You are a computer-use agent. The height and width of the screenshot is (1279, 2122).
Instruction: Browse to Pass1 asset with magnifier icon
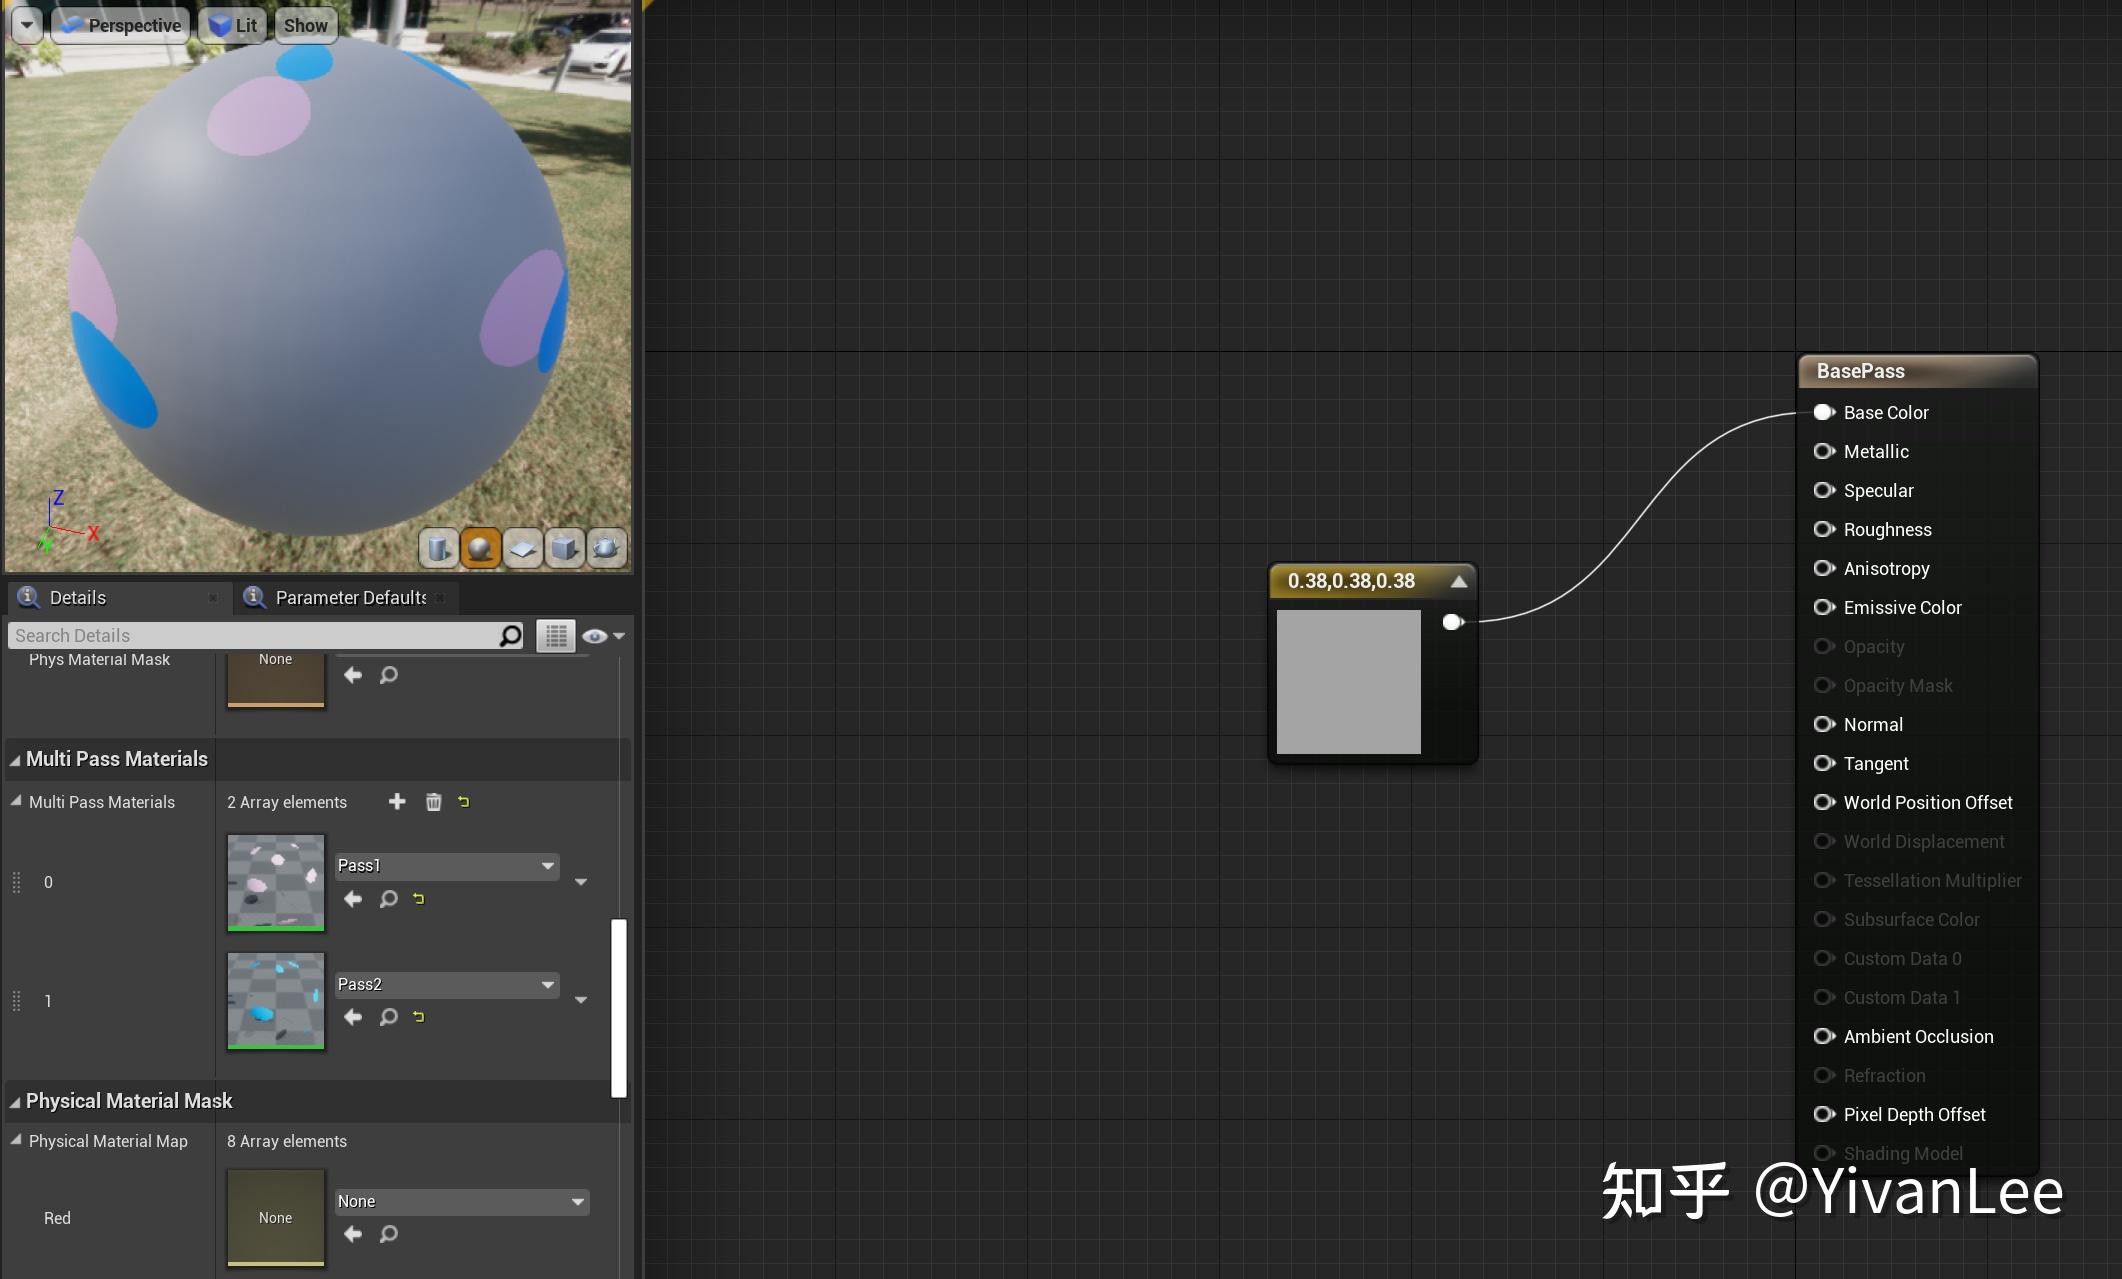click(x=389, y=899)
